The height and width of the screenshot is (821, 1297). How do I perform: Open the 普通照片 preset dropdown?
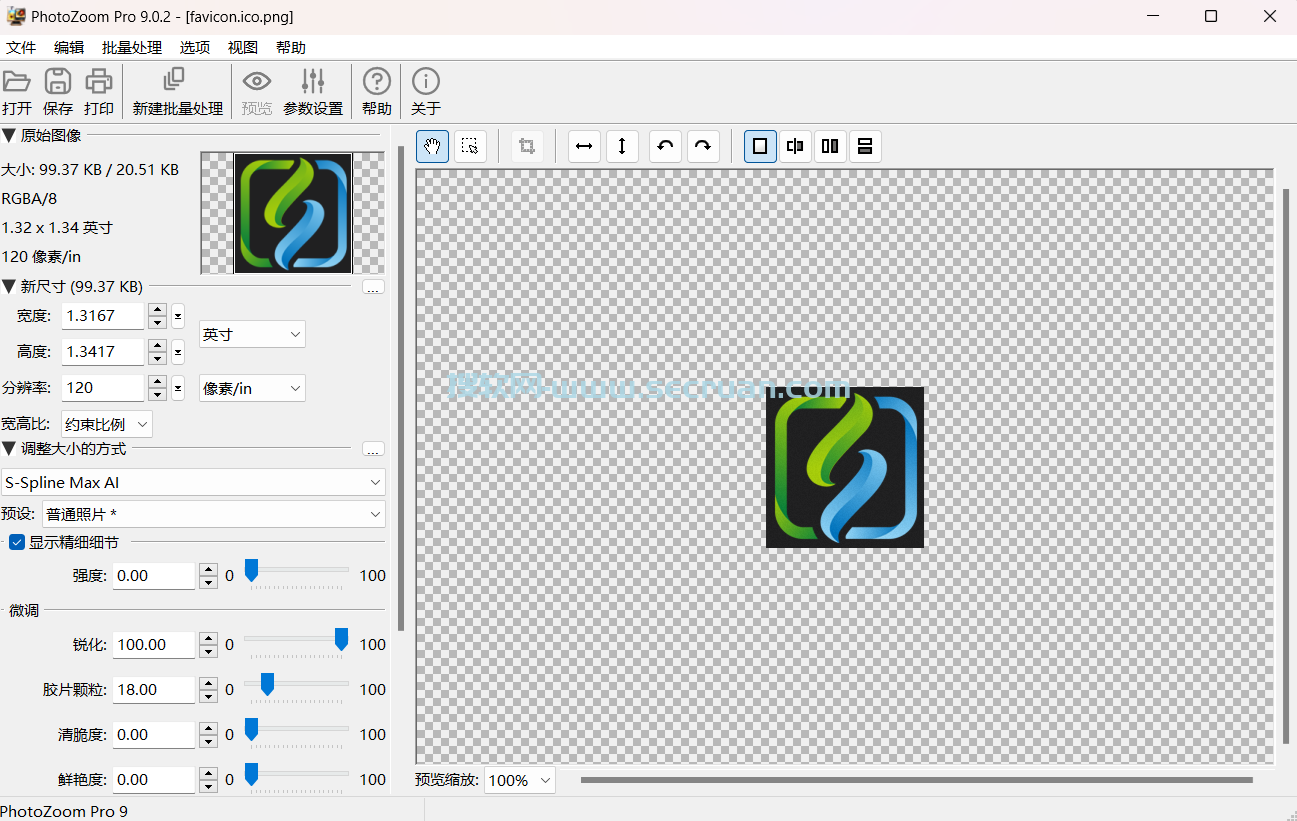[x=213, y=514]
